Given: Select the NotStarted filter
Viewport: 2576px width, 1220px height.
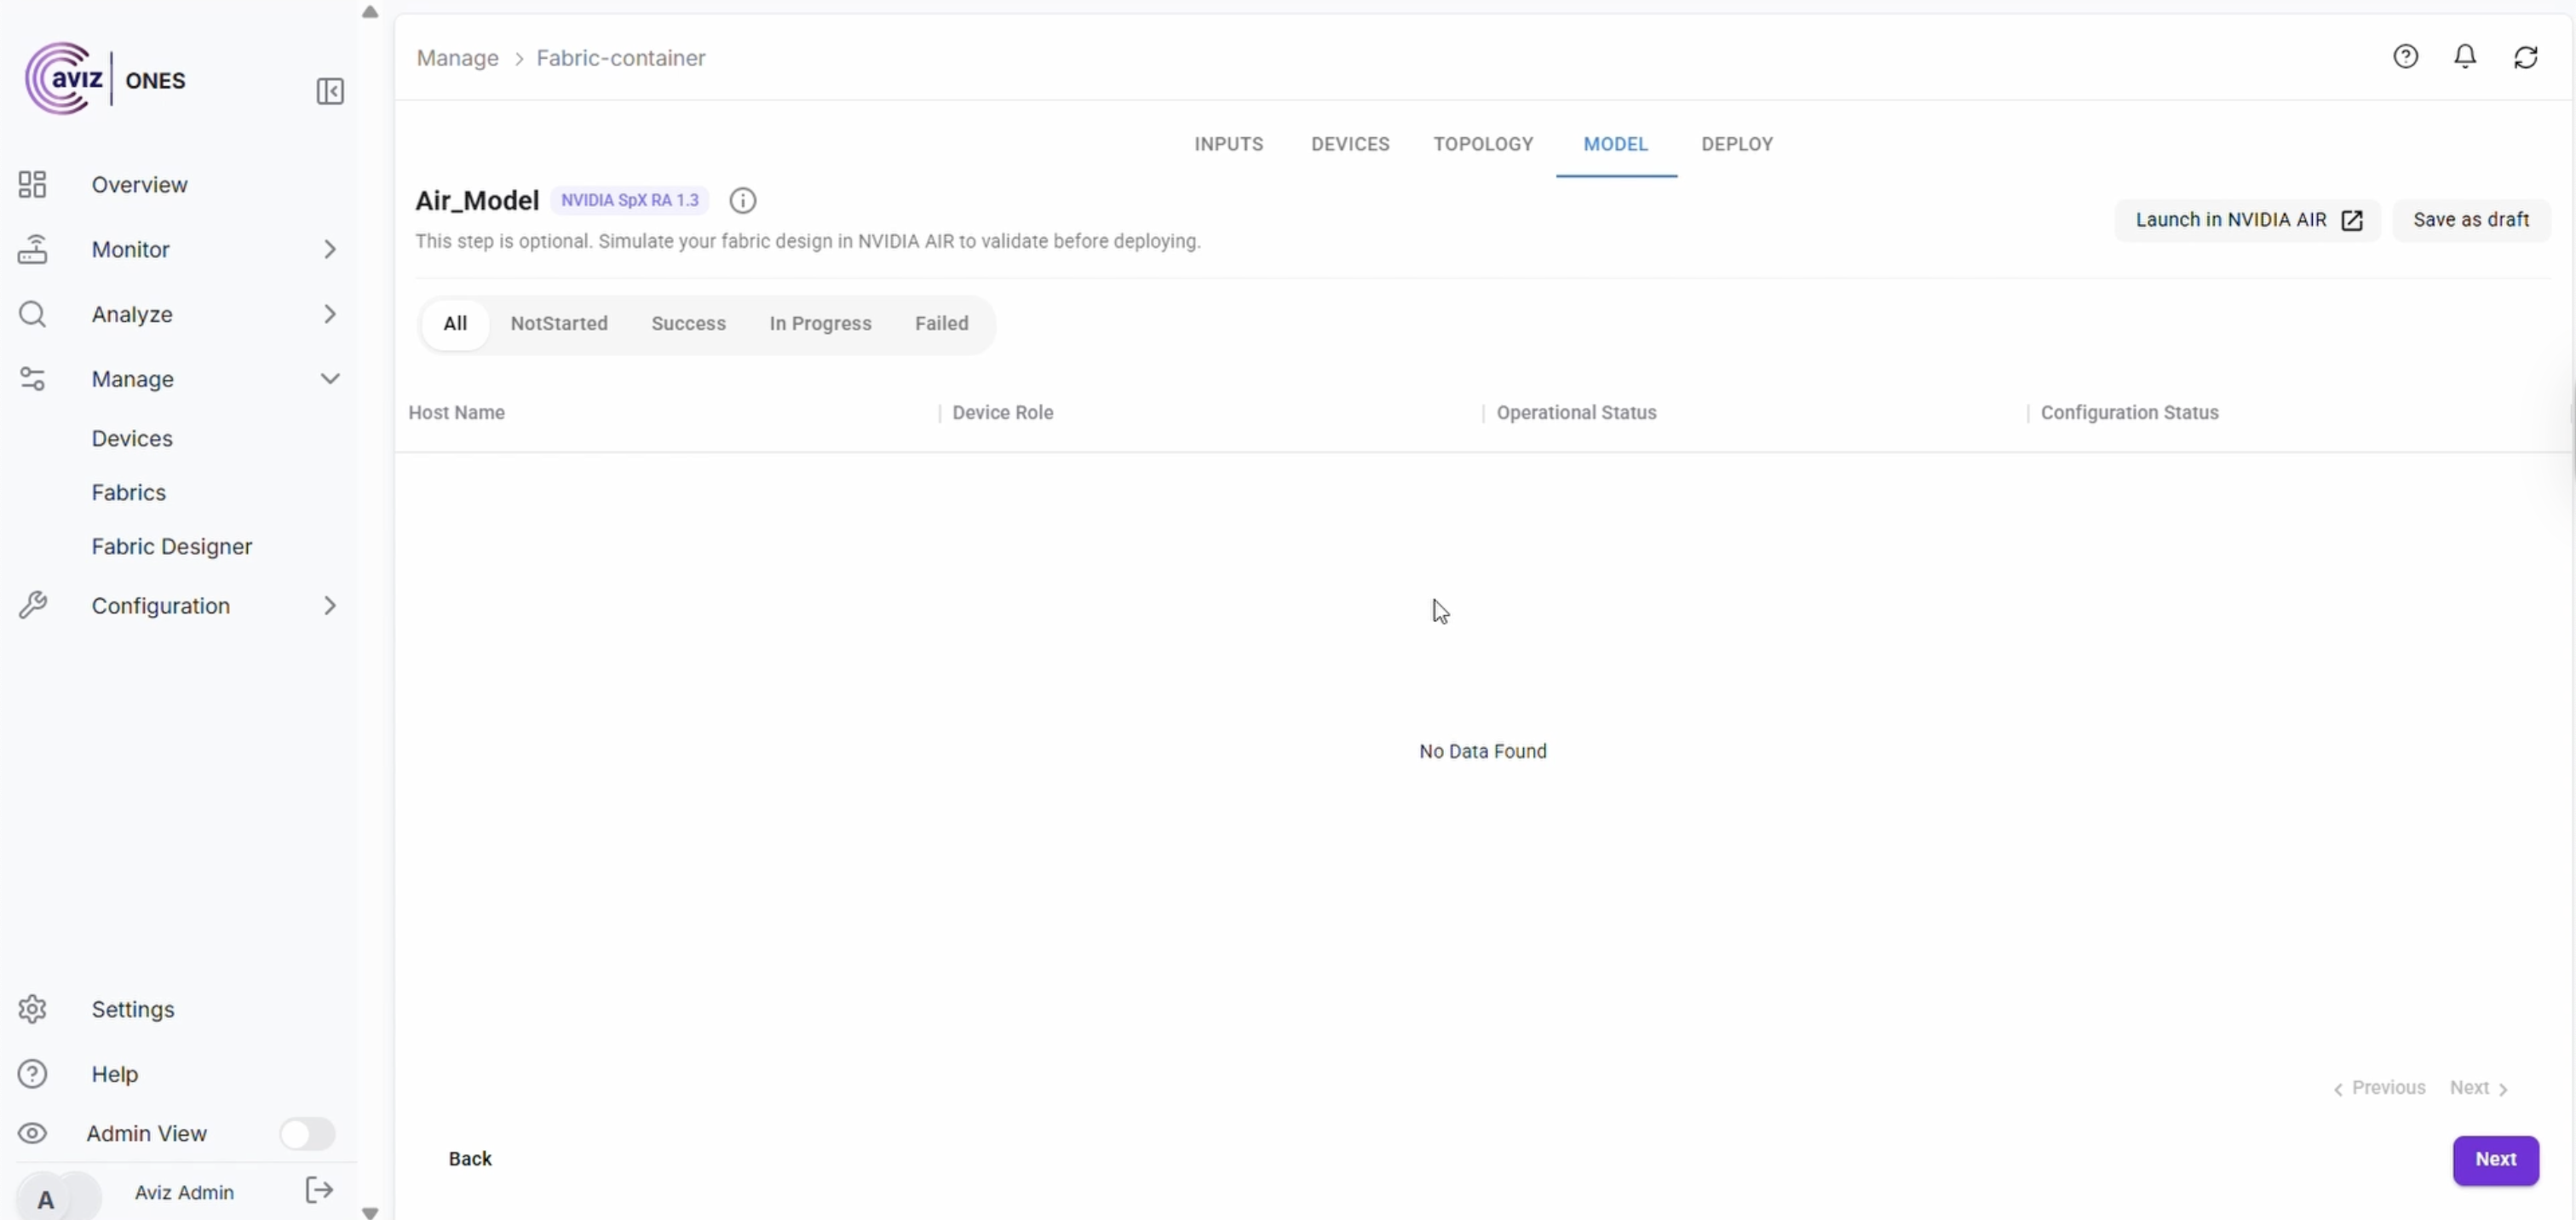Looking at the screenshot, I should coord(559,323).
